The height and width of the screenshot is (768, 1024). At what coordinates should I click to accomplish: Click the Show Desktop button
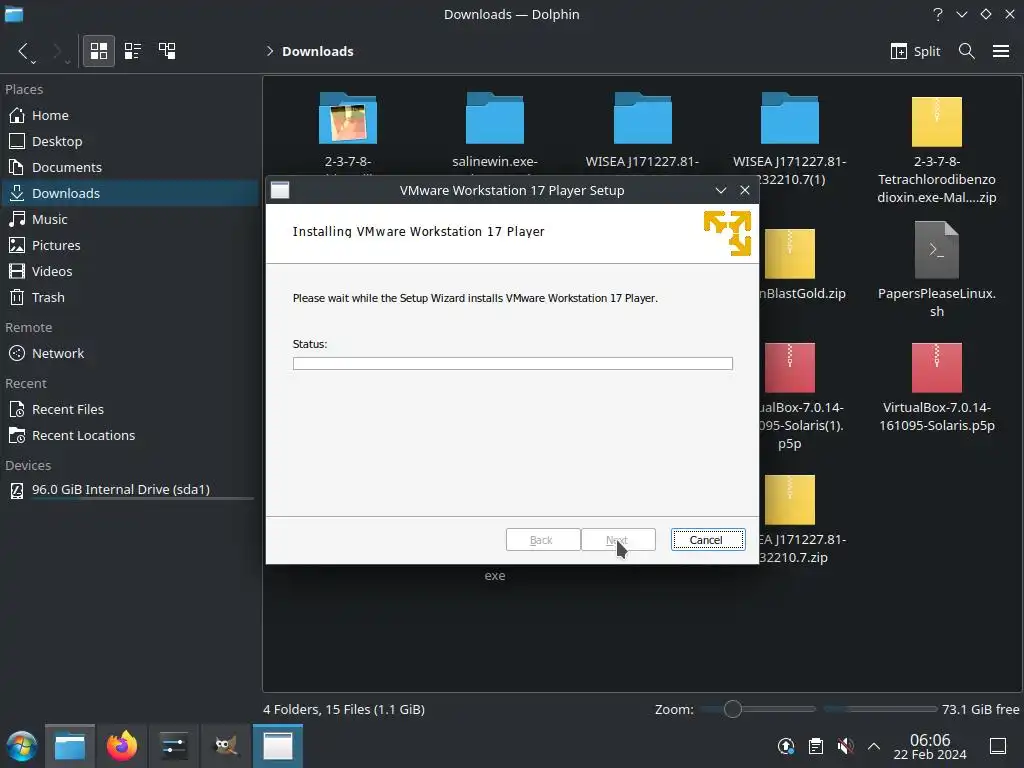click(998, 746)
